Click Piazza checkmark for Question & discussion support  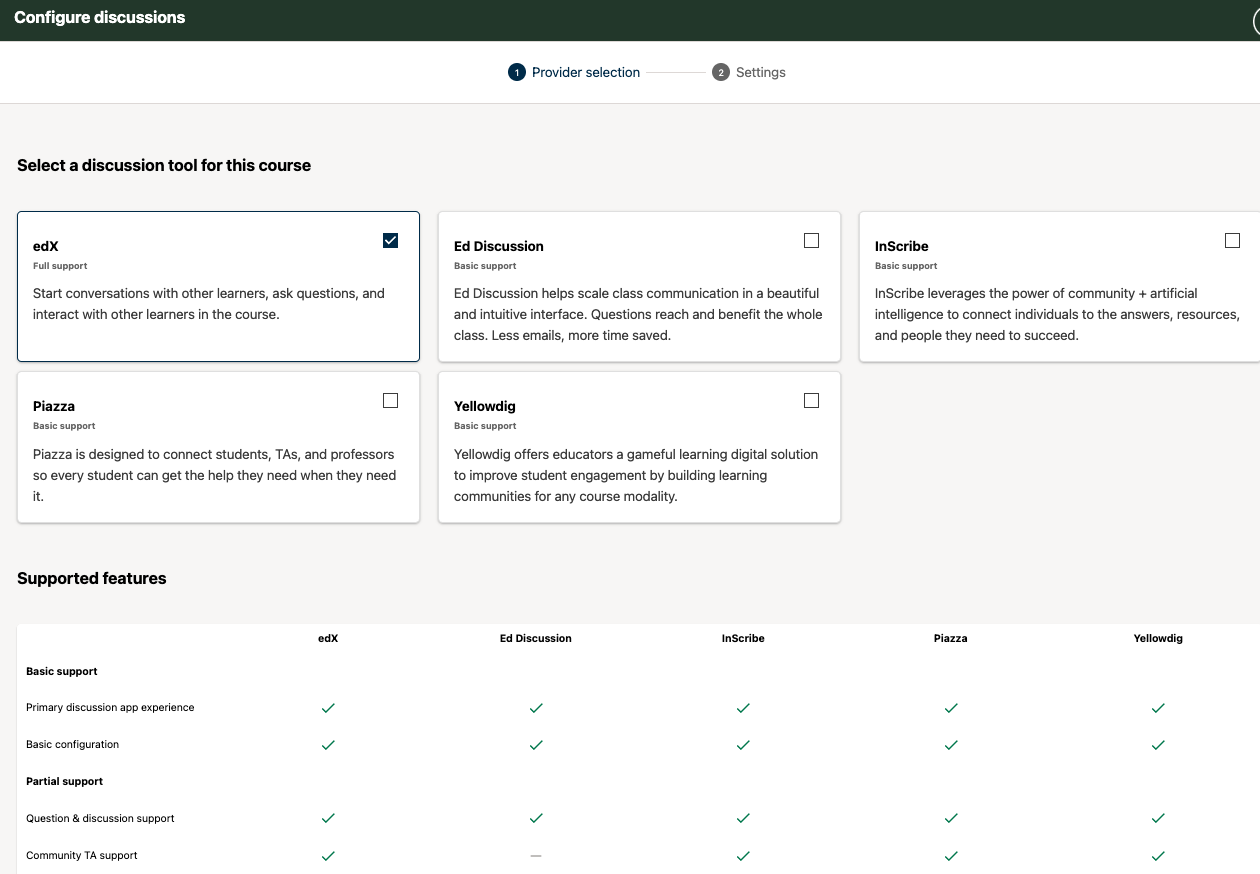click(950, 818)
